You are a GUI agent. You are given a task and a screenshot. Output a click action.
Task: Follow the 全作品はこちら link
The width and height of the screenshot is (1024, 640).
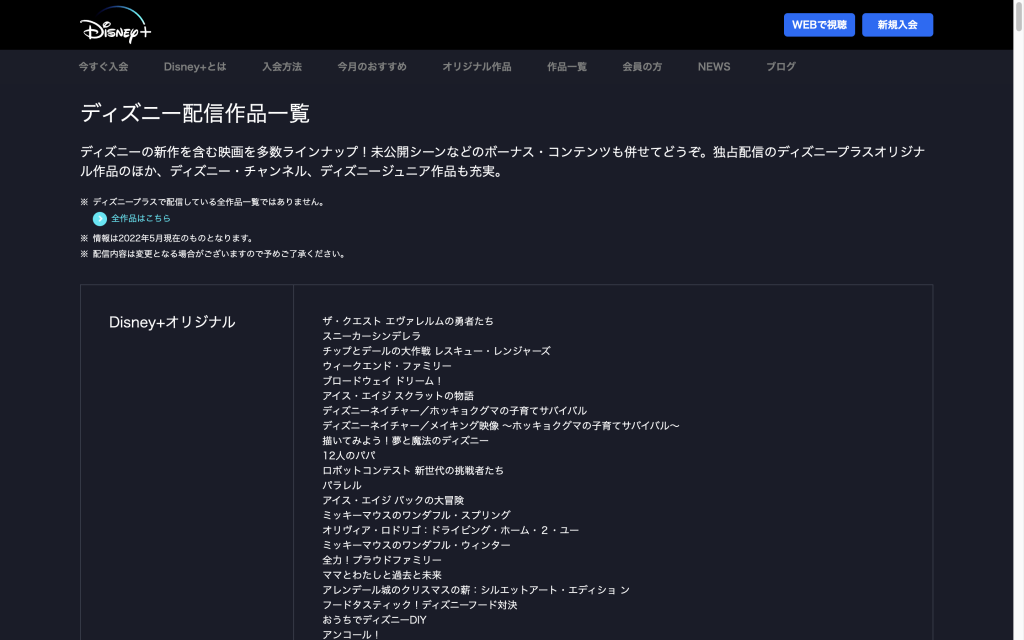(140, 219)
